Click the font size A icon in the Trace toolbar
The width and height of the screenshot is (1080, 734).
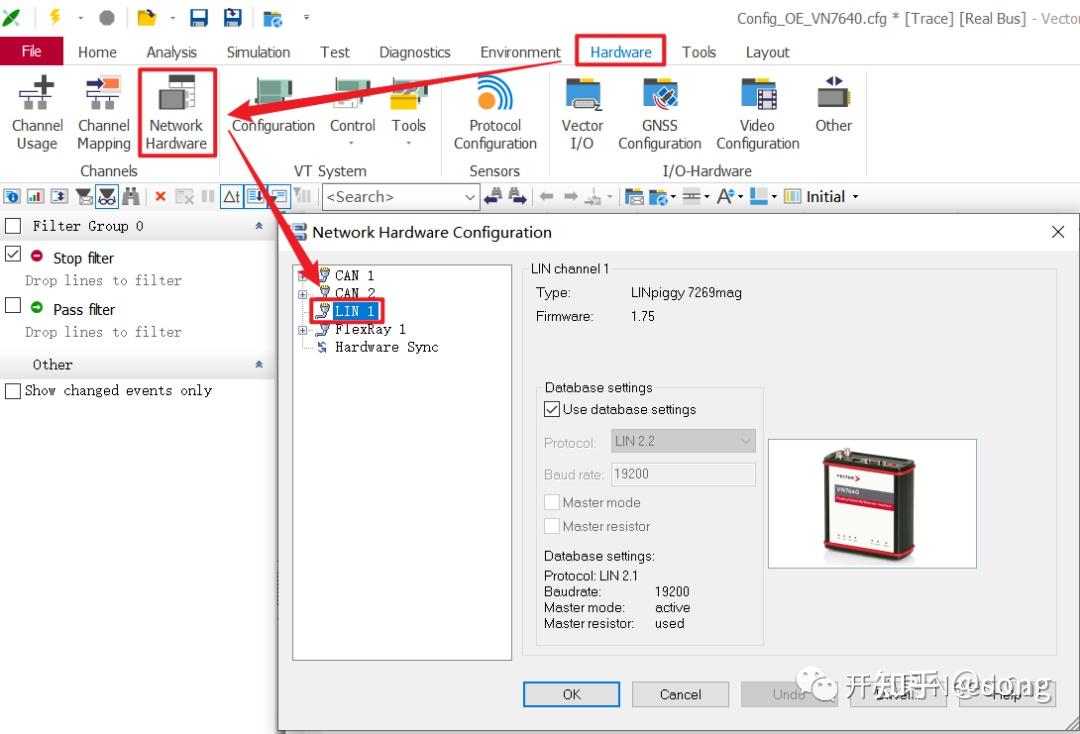(725, 197)
